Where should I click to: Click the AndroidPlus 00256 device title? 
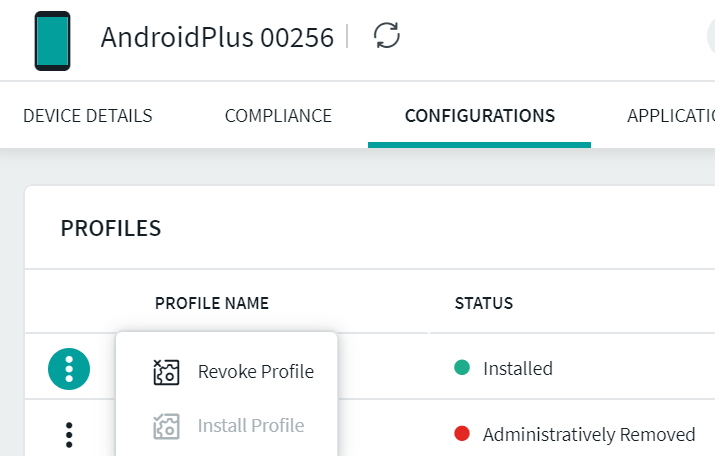point(217,38)
